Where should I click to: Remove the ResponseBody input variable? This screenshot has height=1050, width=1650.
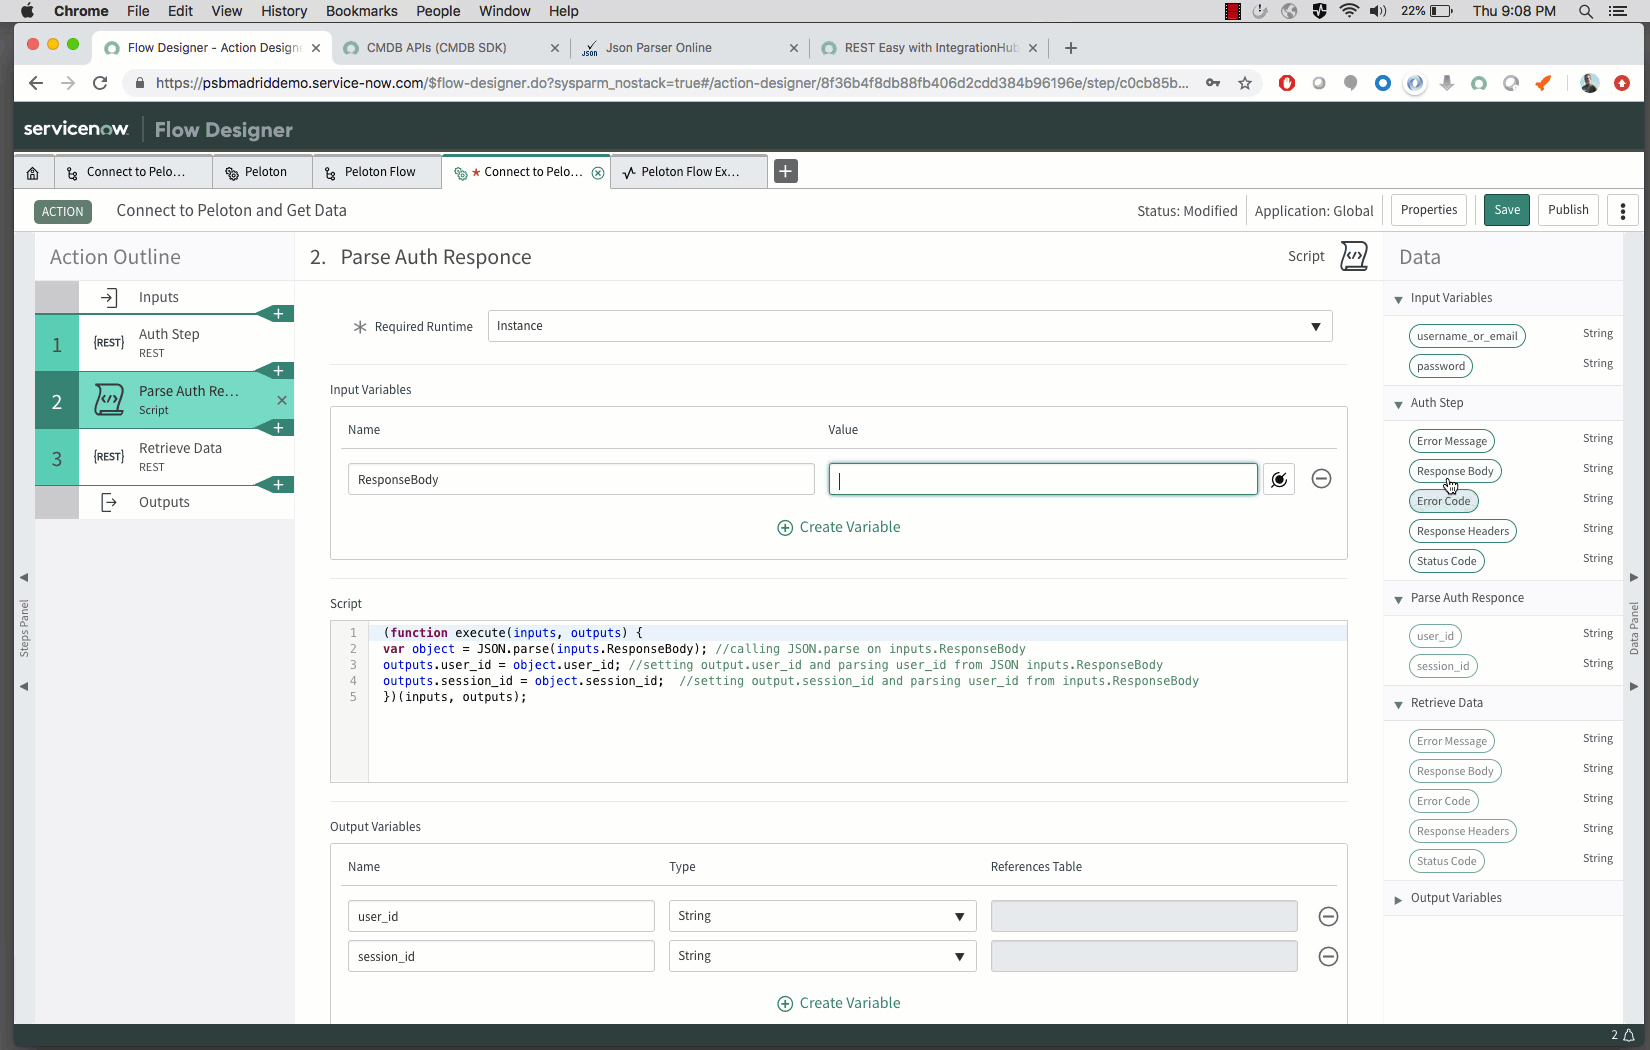click(x=1321, y=479)
